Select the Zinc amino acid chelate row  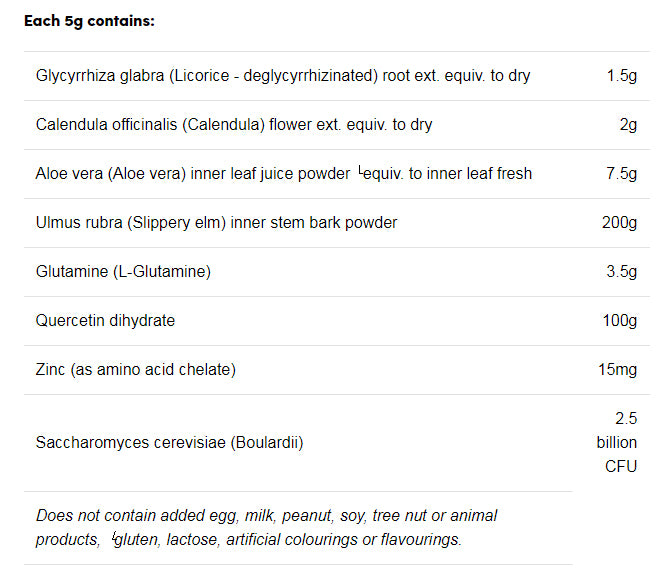pos(136,370)
